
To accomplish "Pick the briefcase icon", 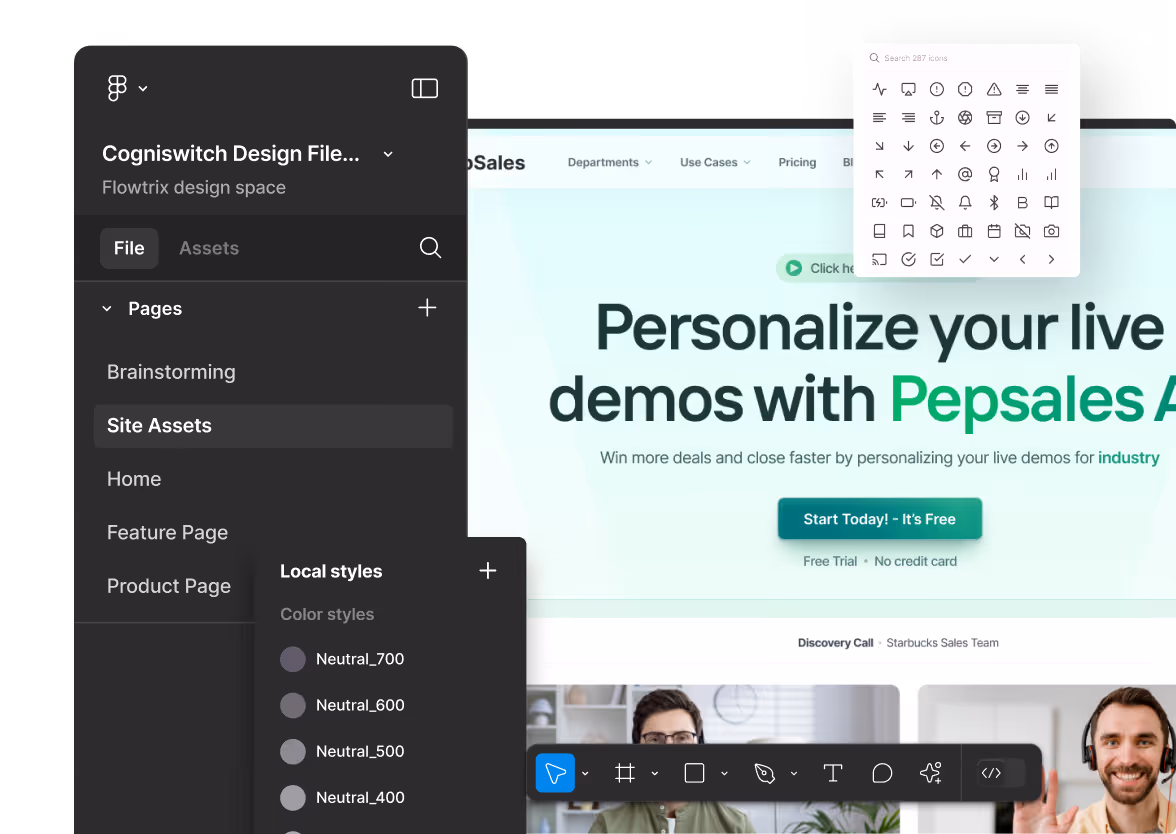I will pos(965,231).
